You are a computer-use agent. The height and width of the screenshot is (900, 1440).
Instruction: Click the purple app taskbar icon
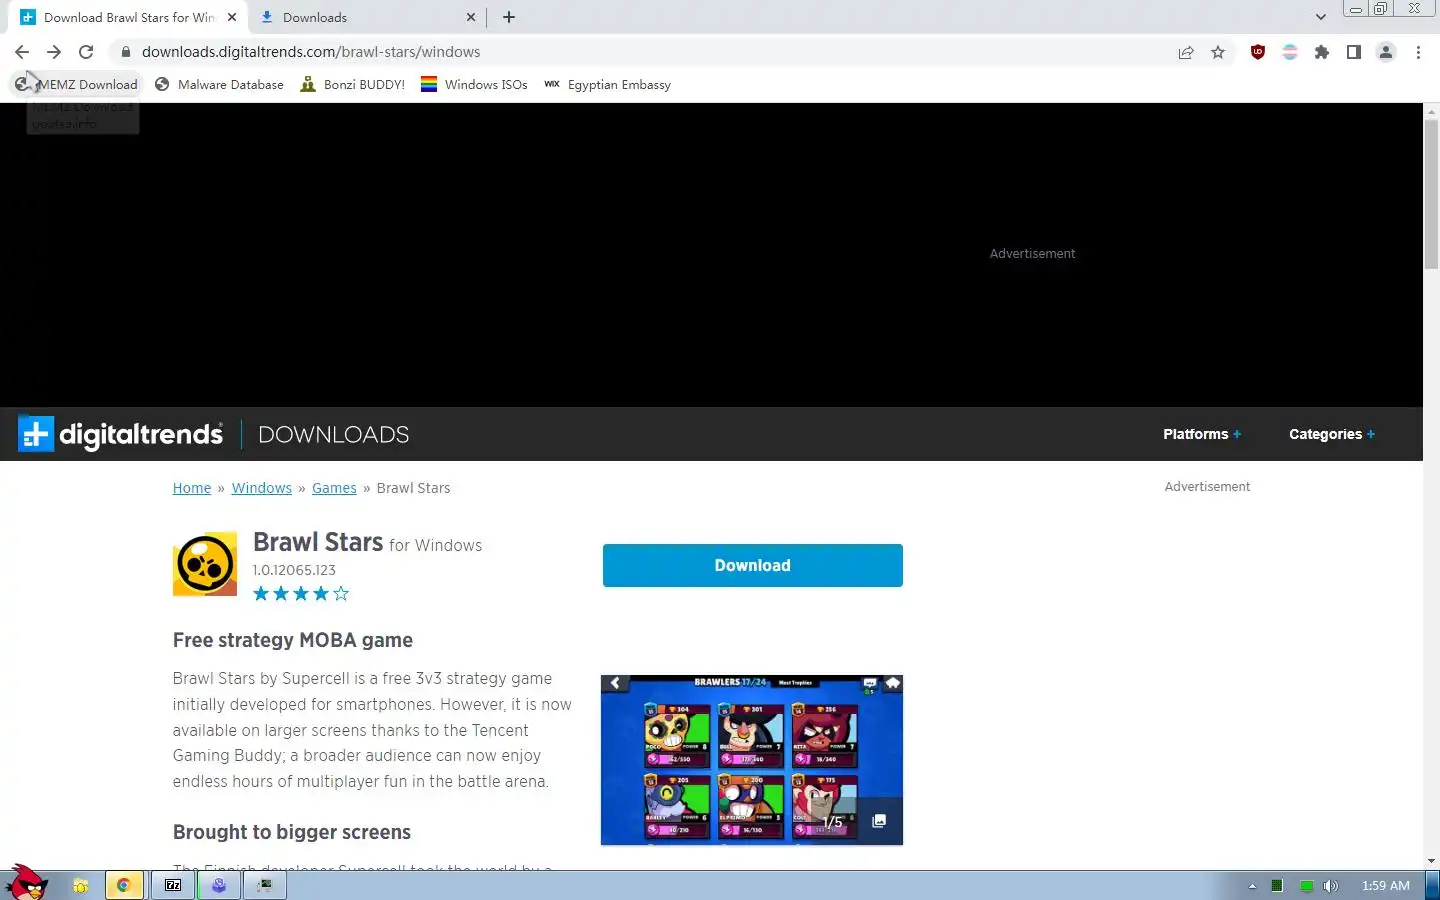click(219, 885)
